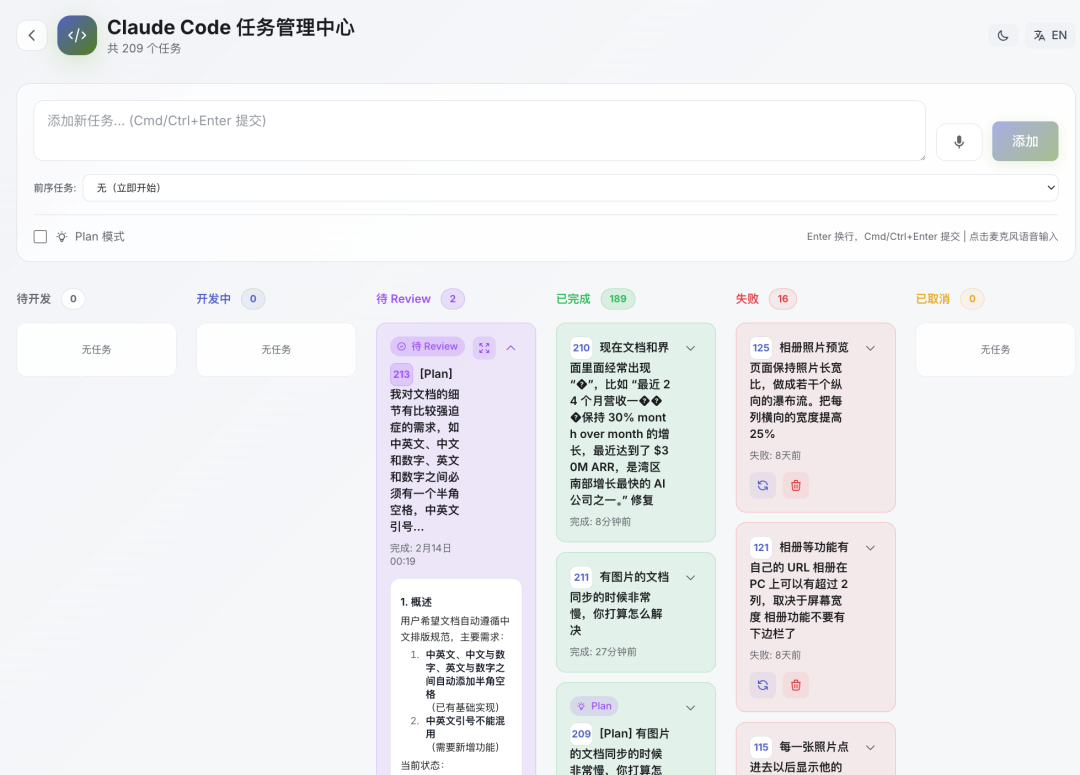This screenshot has height=775, width=1080.
Task: Enable the Plan 模式 checkbox
Action: click(40, 237)
